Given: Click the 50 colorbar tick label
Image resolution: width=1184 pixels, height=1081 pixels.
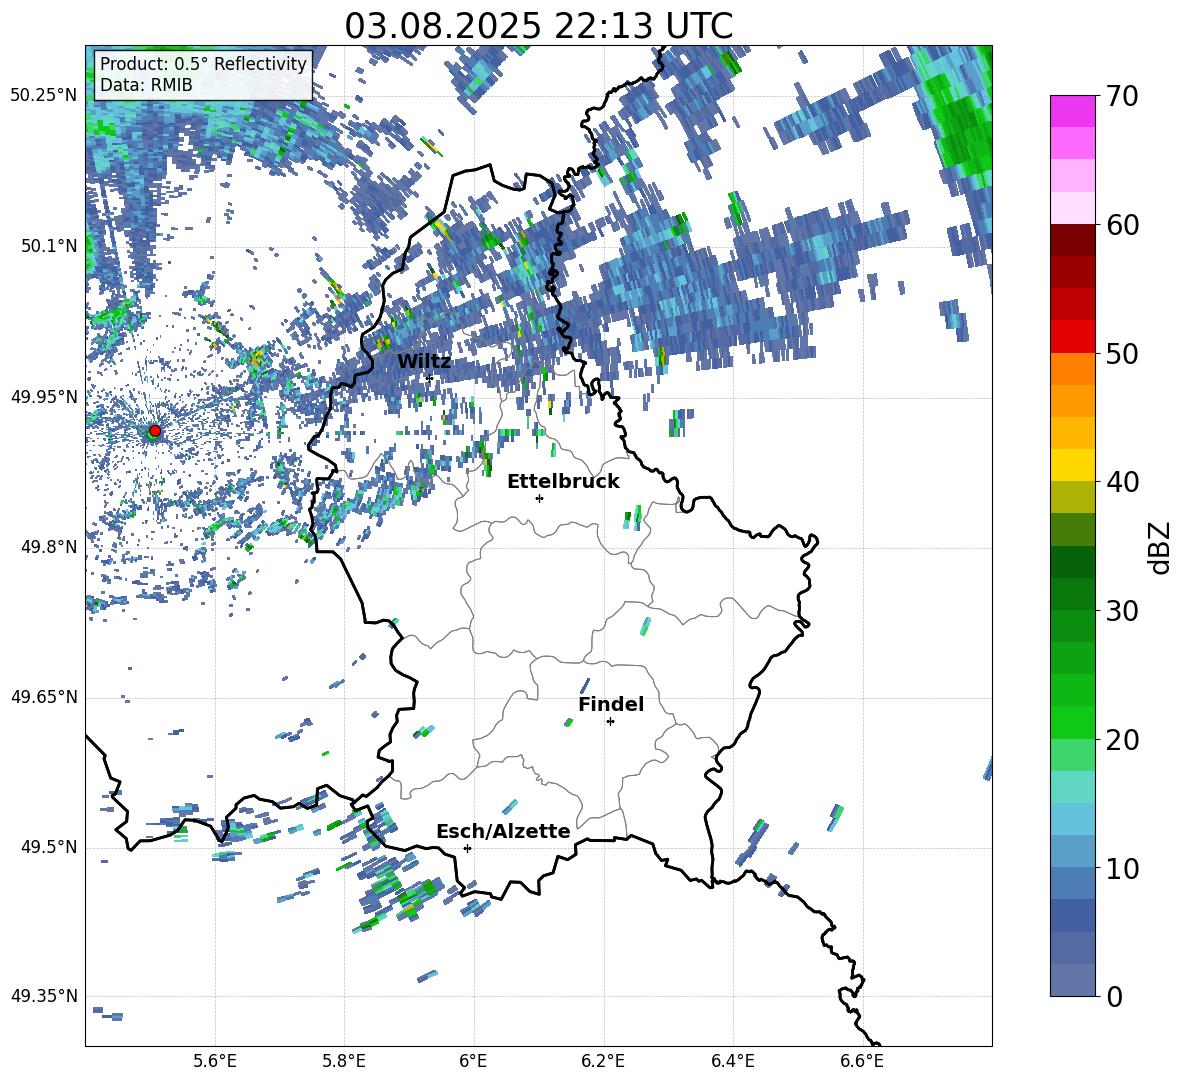Looking at the screenshot, I should [x=1121, y=354].
